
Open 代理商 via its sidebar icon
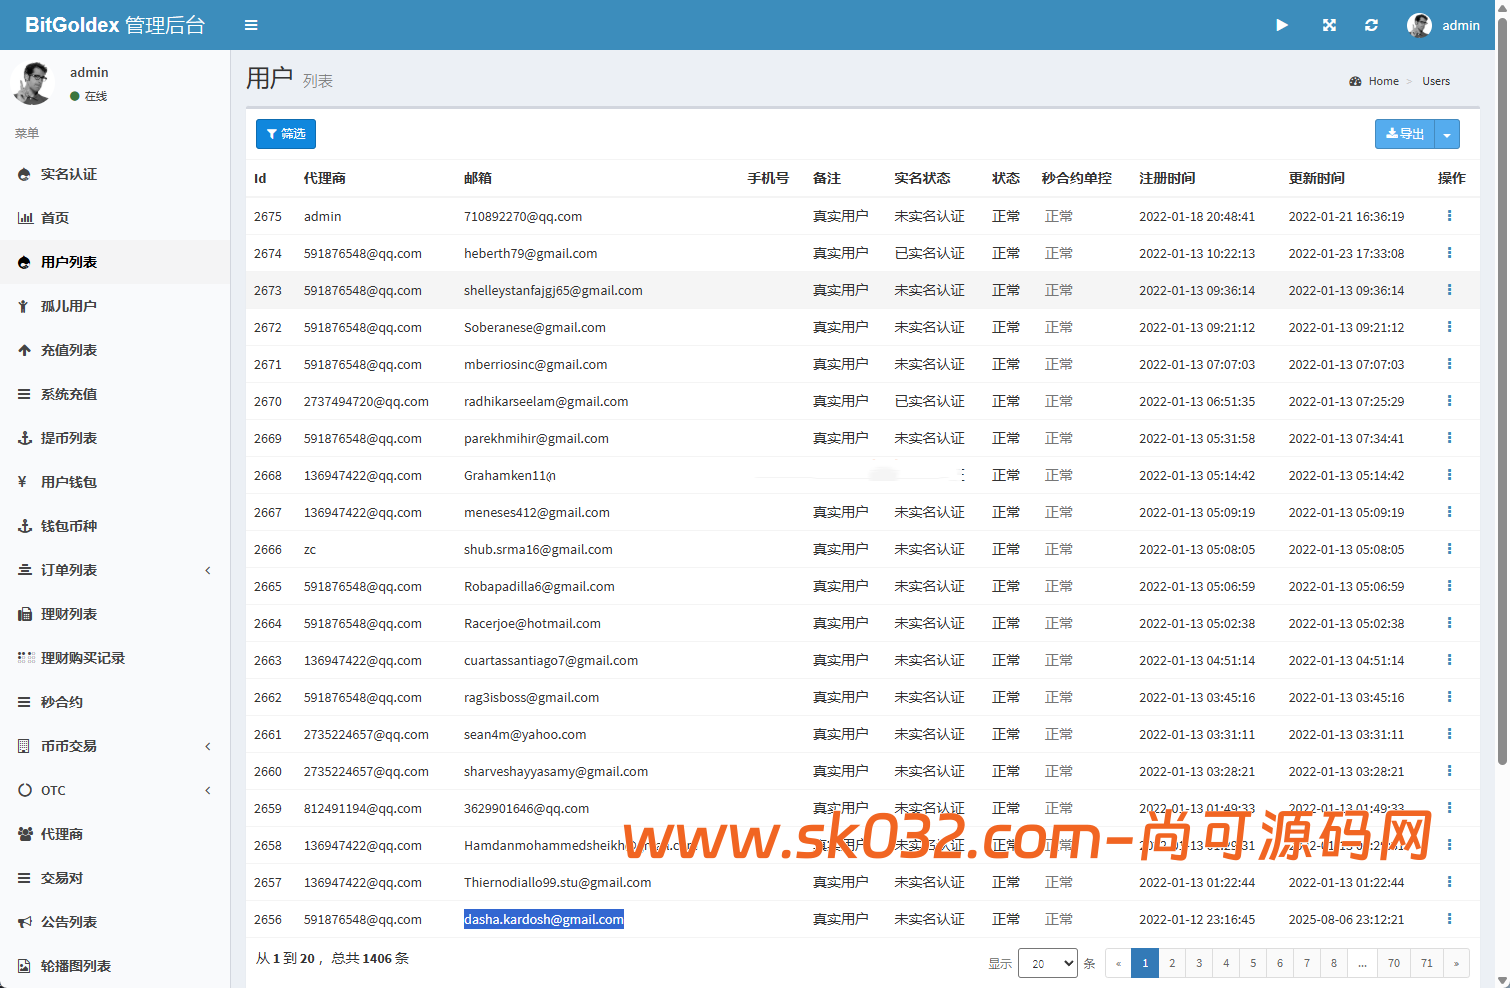tap(25, 834)
